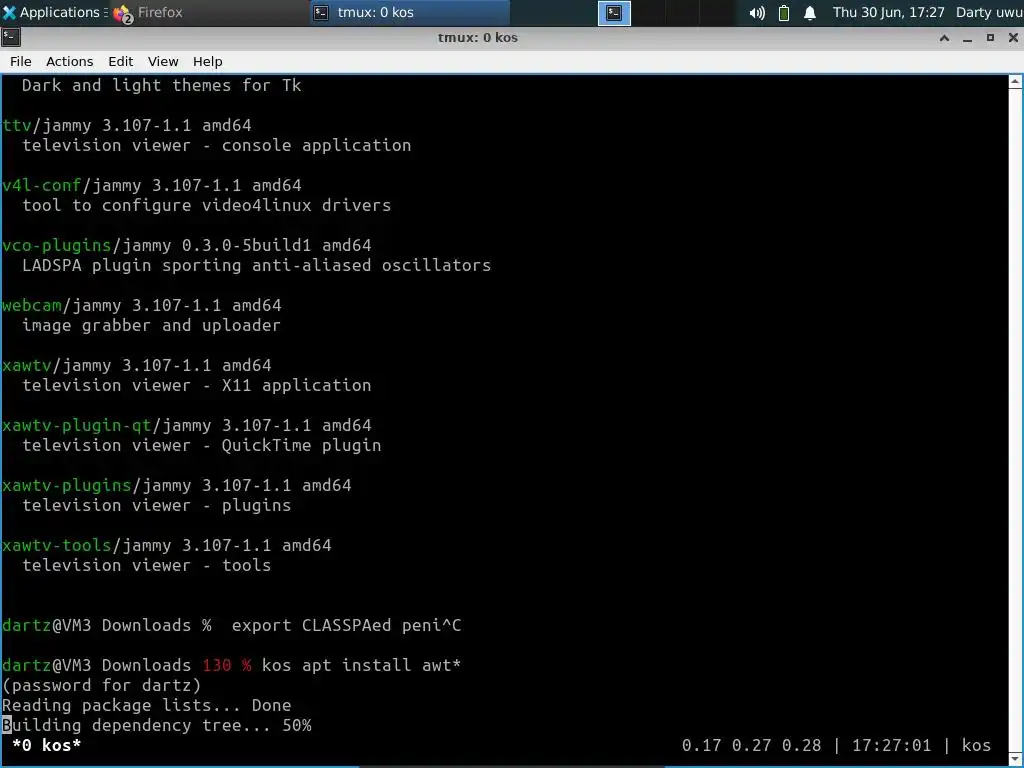Click 'LADSPA plugin sporting anti-aliased oscillators' text
This screenshot has height=768, width=1024.
(x=256, y=265)
